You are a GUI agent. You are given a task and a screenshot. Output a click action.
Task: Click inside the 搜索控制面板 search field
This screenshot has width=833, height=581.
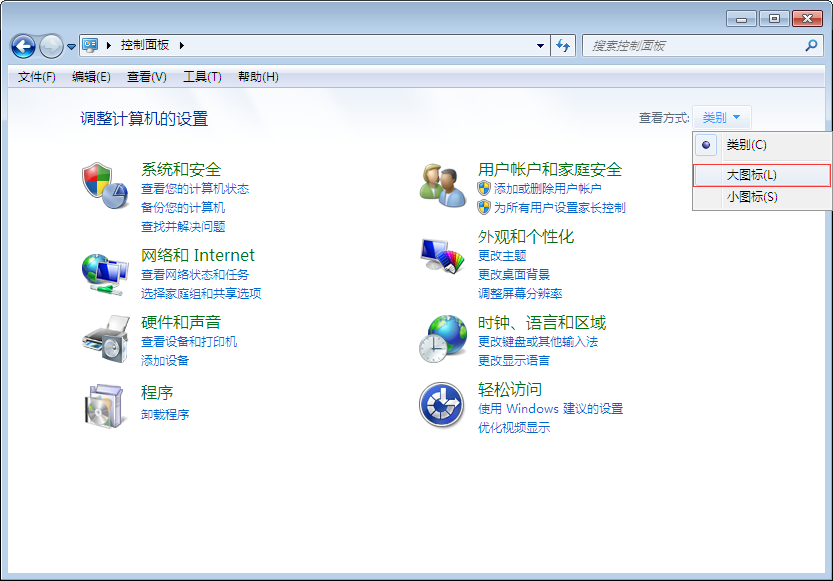click(690, 46)
